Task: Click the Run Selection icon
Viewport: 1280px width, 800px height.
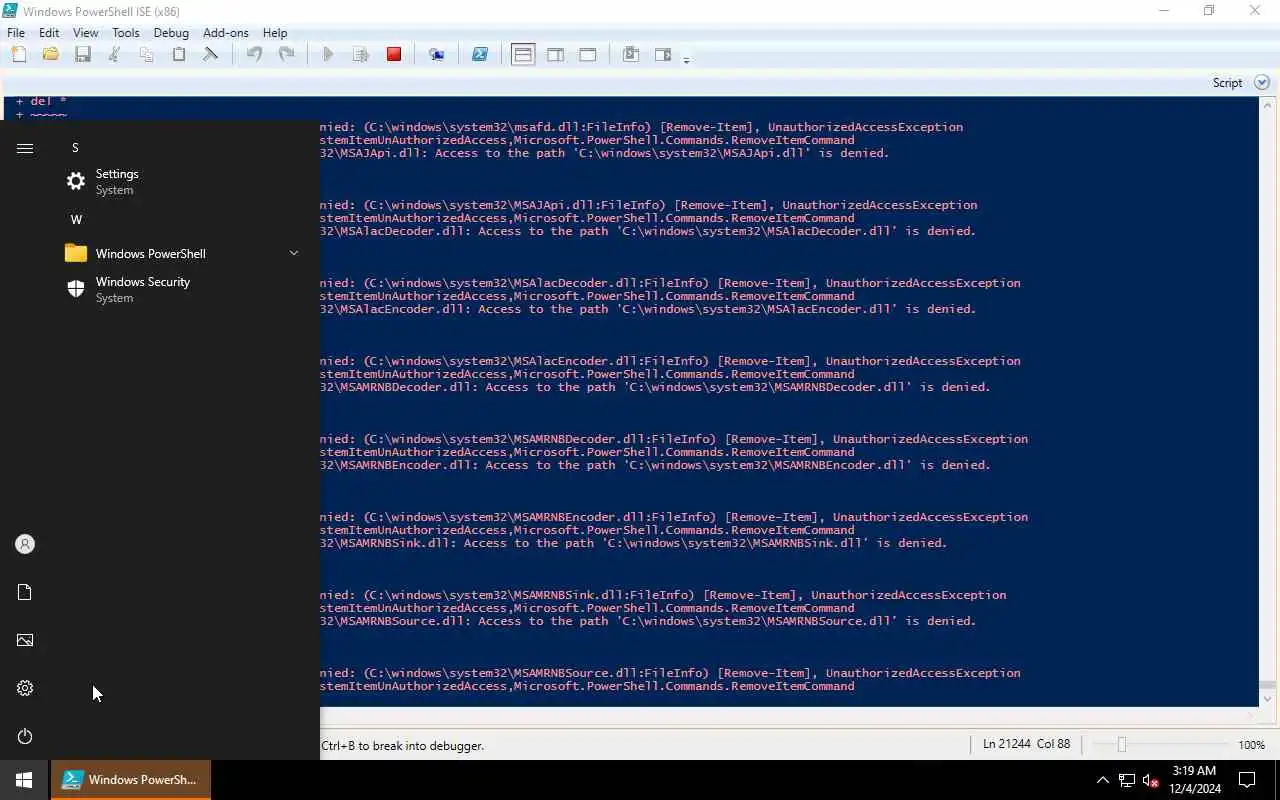Action: (361, 55)
